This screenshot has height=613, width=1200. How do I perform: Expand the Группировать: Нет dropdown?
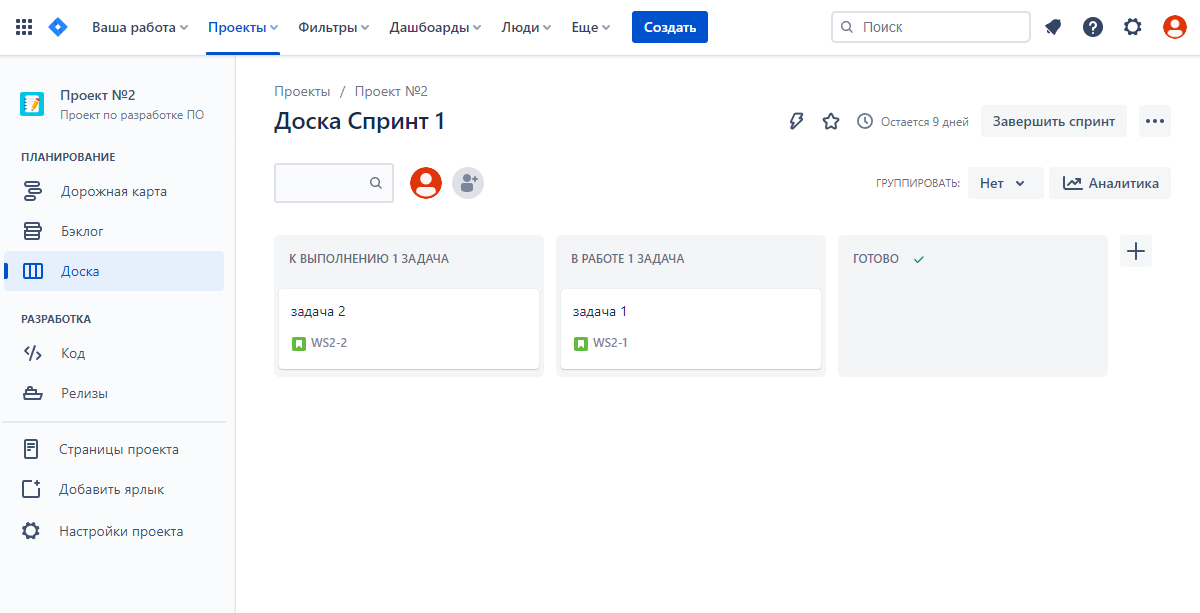point(1005,183)
